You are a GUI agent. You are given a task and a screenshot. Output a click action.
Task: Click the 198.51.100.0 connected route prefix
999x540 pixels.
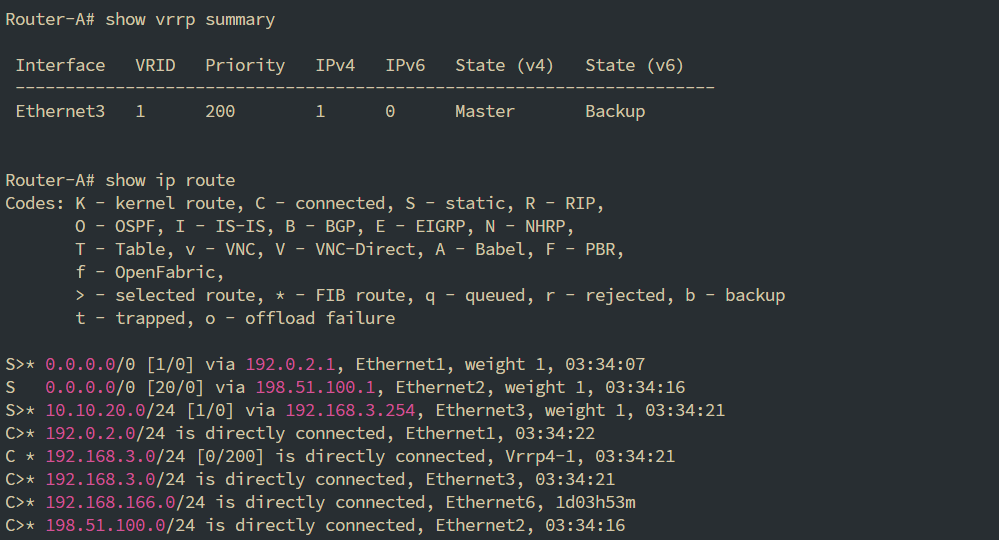(105, 525)
